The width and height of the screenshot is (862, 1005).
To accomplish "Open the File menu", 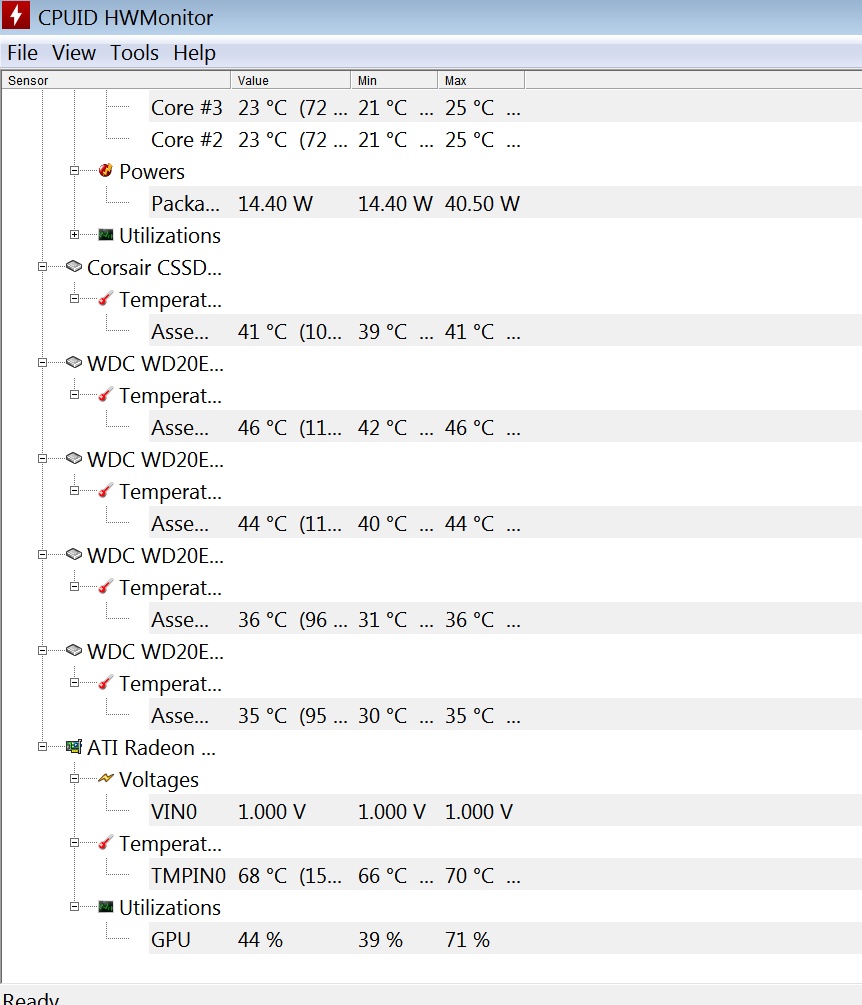I will (22, 53).
